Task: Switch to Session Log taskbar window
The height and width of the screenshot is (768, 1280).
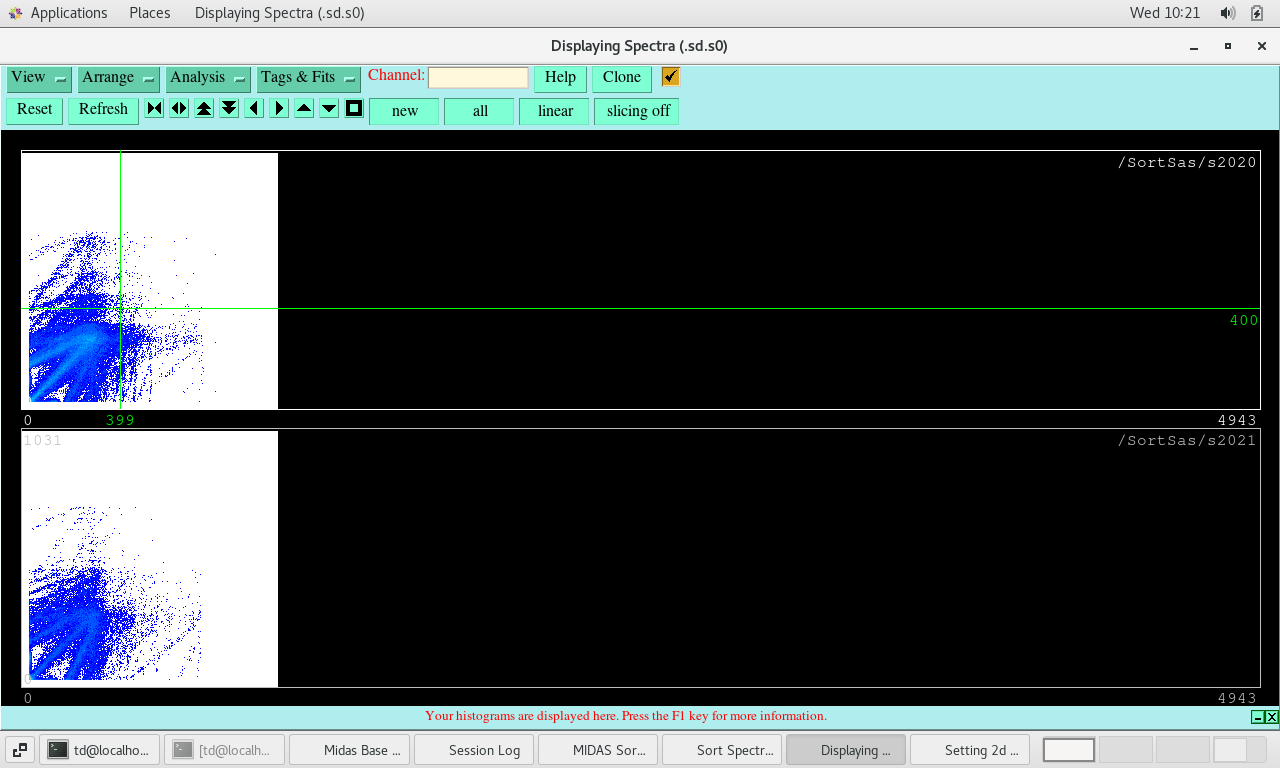Action: (x=474, y=750)
